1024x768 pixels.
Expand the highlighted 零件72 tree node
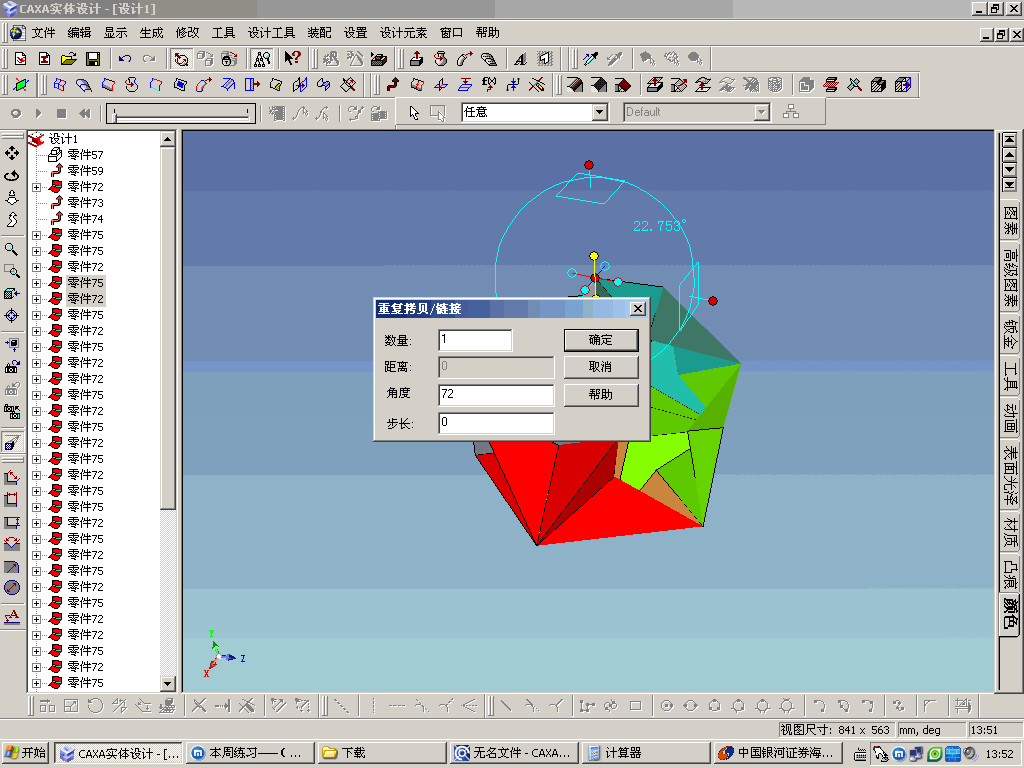pyautogui.click(x=37, y=299)
